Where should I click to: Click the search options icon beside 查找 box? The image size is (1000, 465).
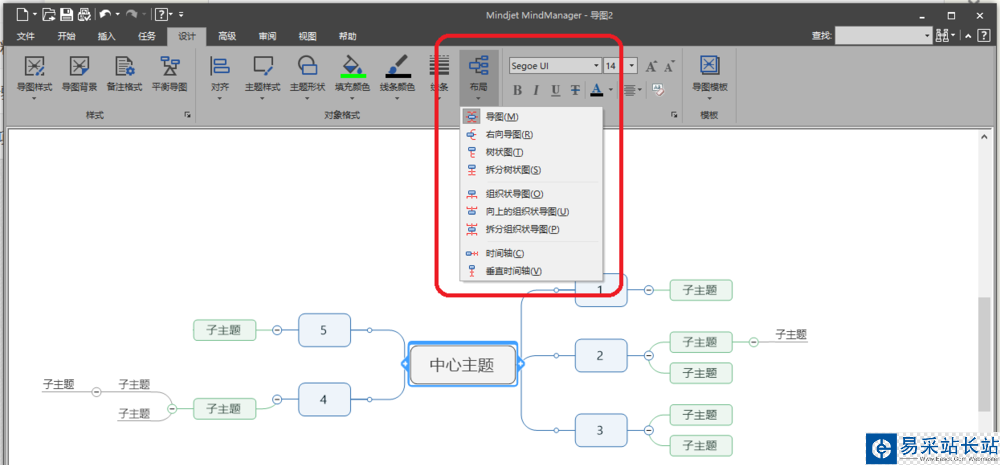pyautogui.click(x=942, y=36)
